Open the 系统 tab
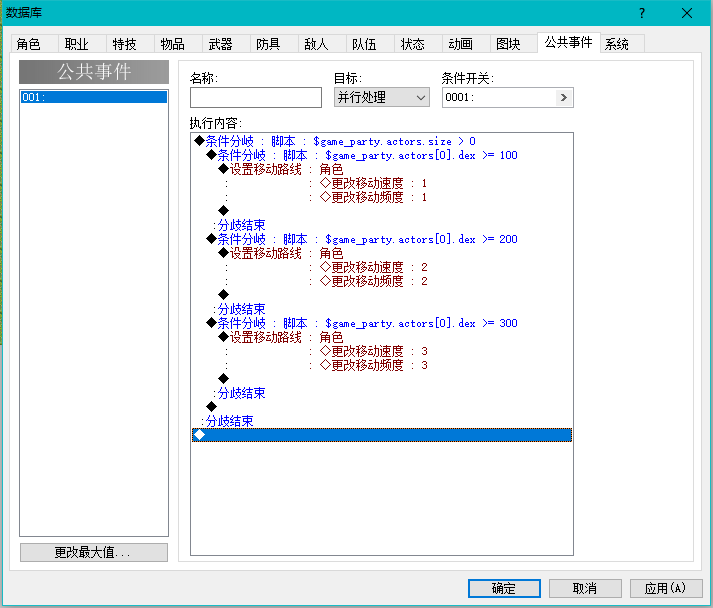Viewport: 713px width, 608px height. (x=622, y=44)
